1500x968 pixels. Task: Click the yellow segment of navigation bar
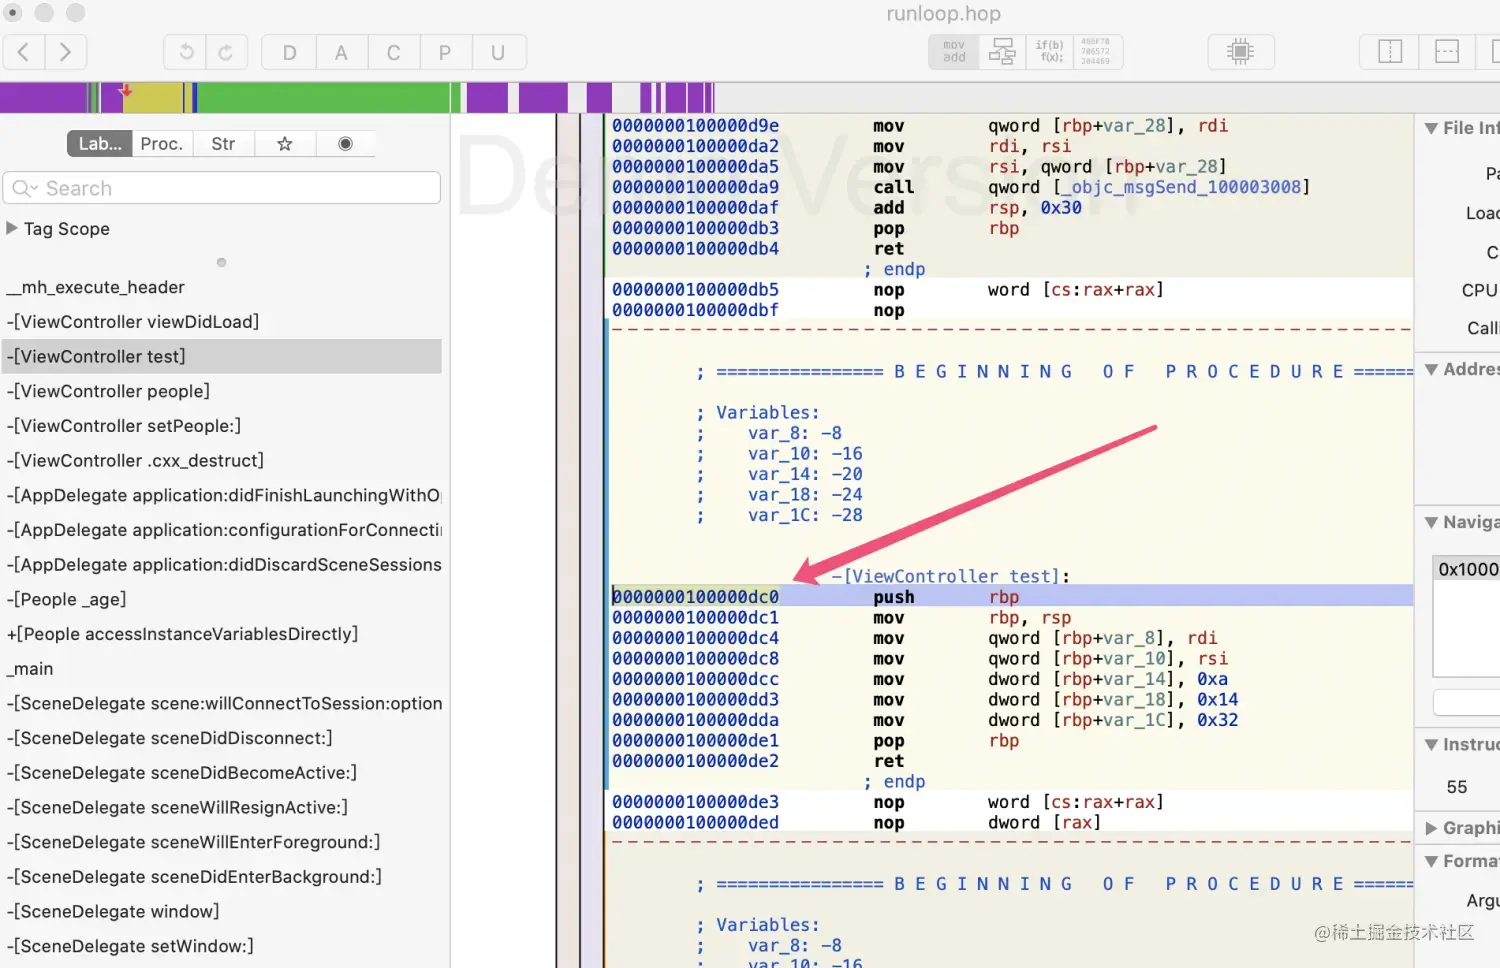[152, 98]
